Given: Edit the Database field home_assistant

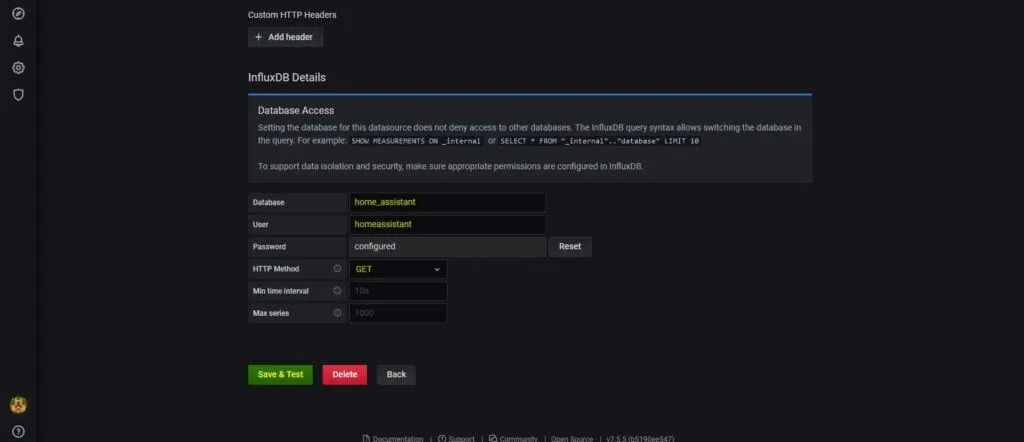Looking at the screenshot, I should click(x=447, y=202).
